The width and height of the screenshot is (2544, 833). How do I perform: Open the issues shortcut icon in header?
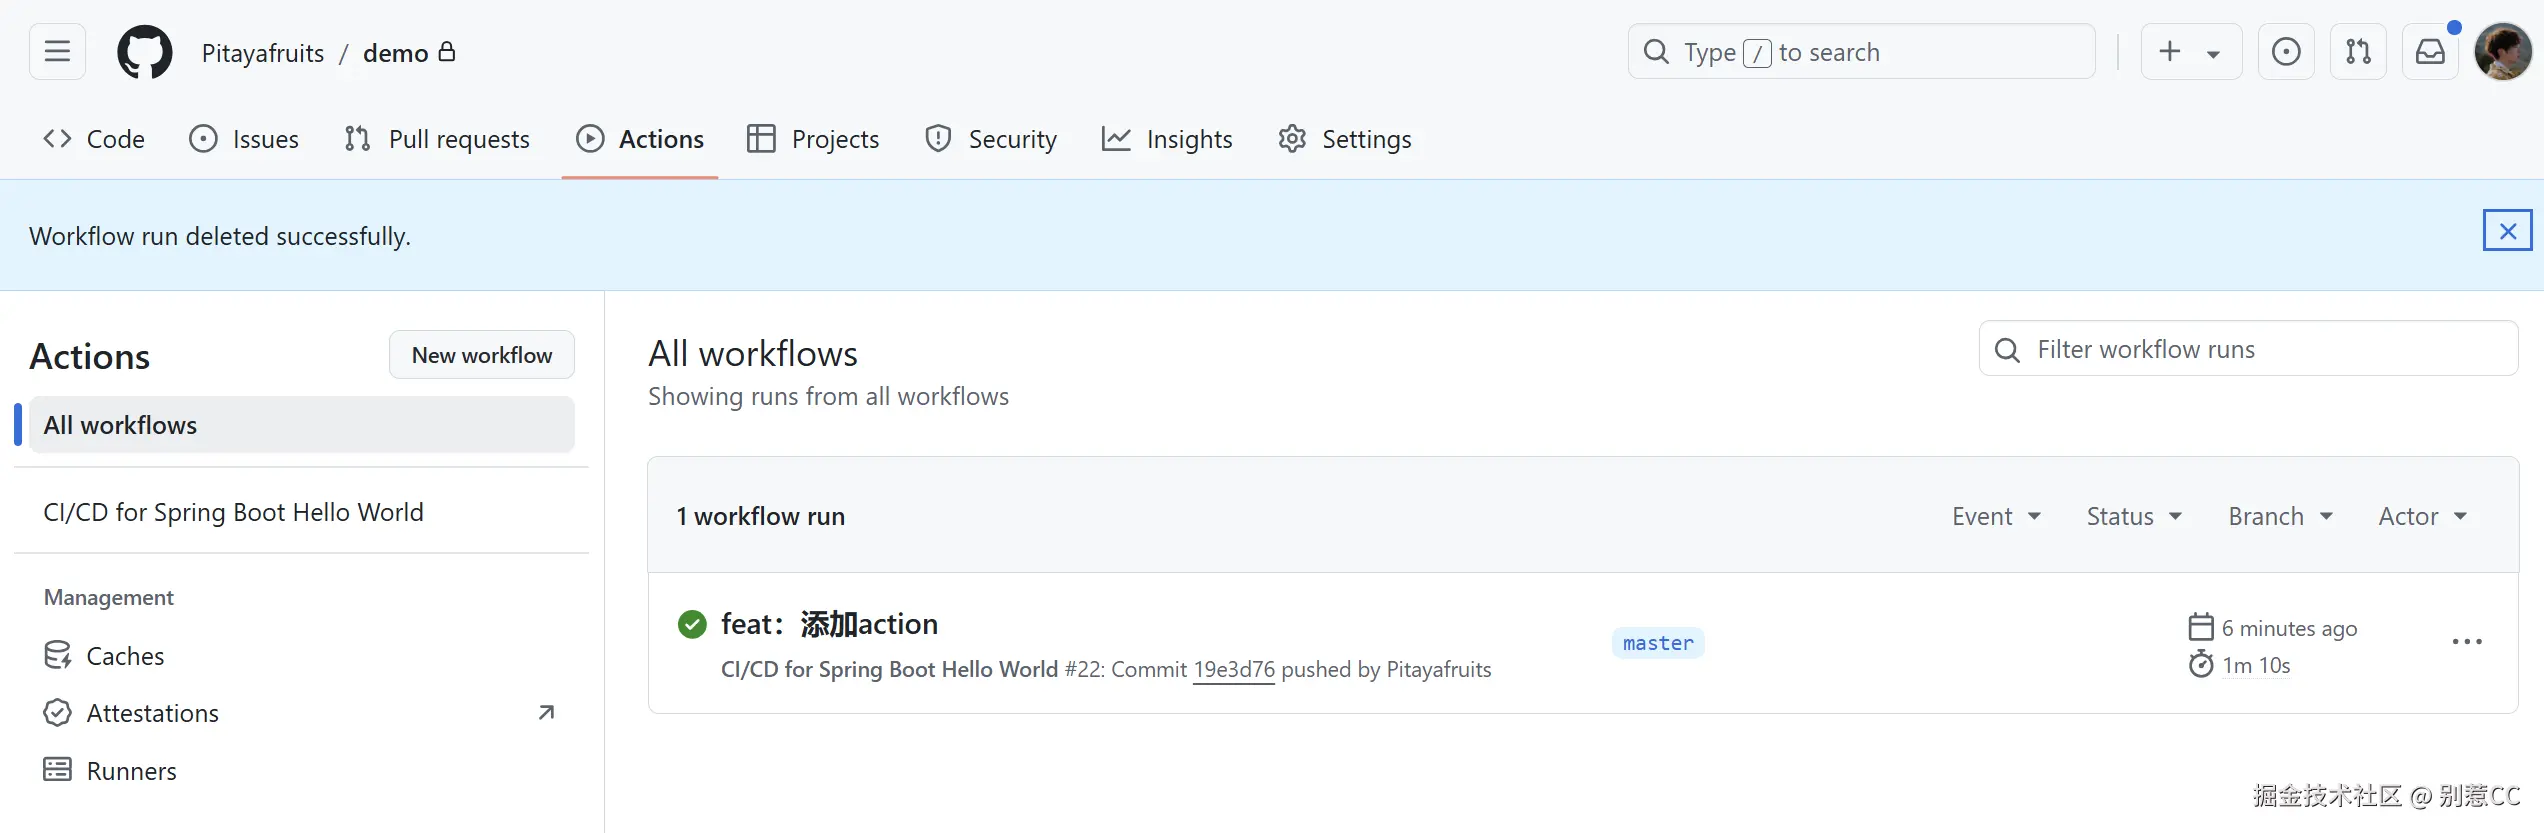(x=2285, y=52)
